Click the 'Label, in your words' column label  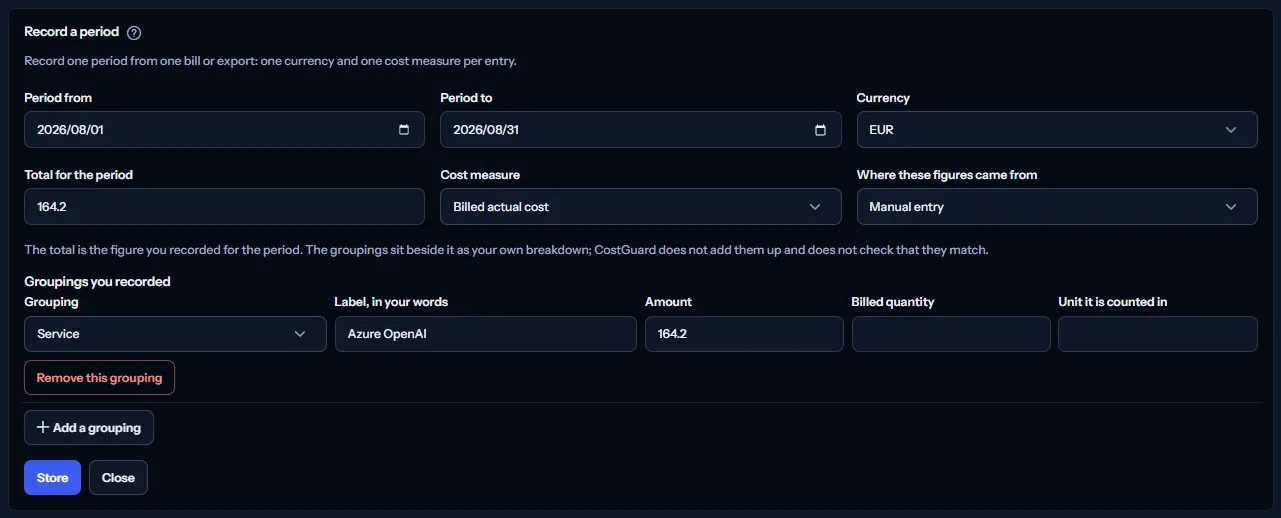click(391, 302)
